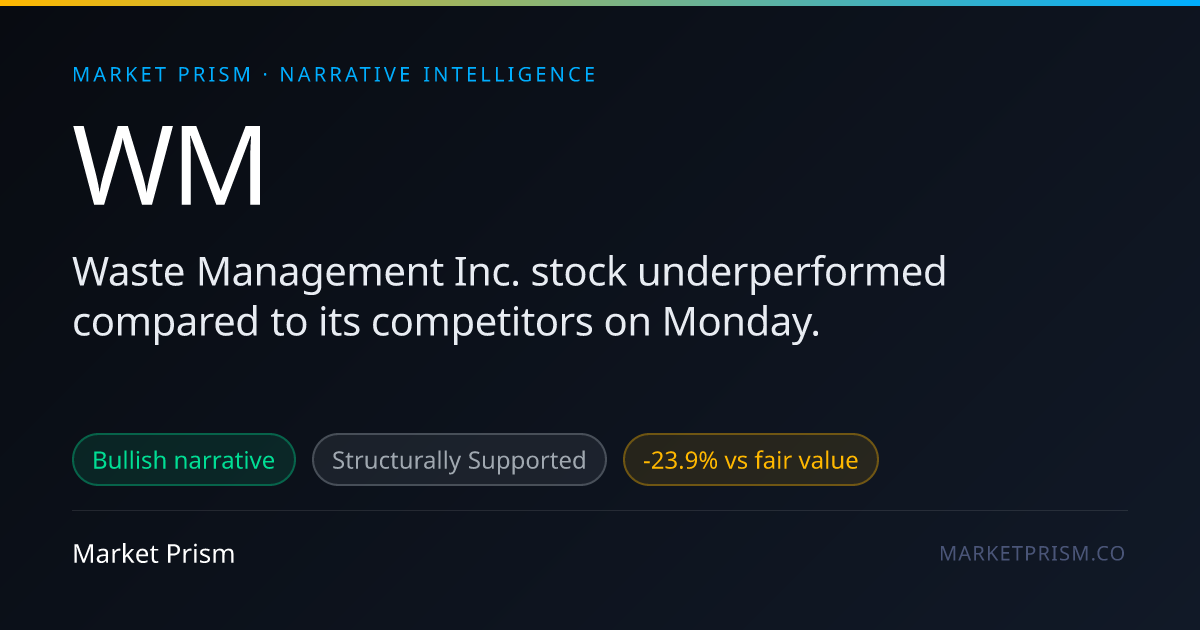Viewport: 1200px width, 630px height.
Task: Click the gradient color bar at top
Action: pos(600,3)
